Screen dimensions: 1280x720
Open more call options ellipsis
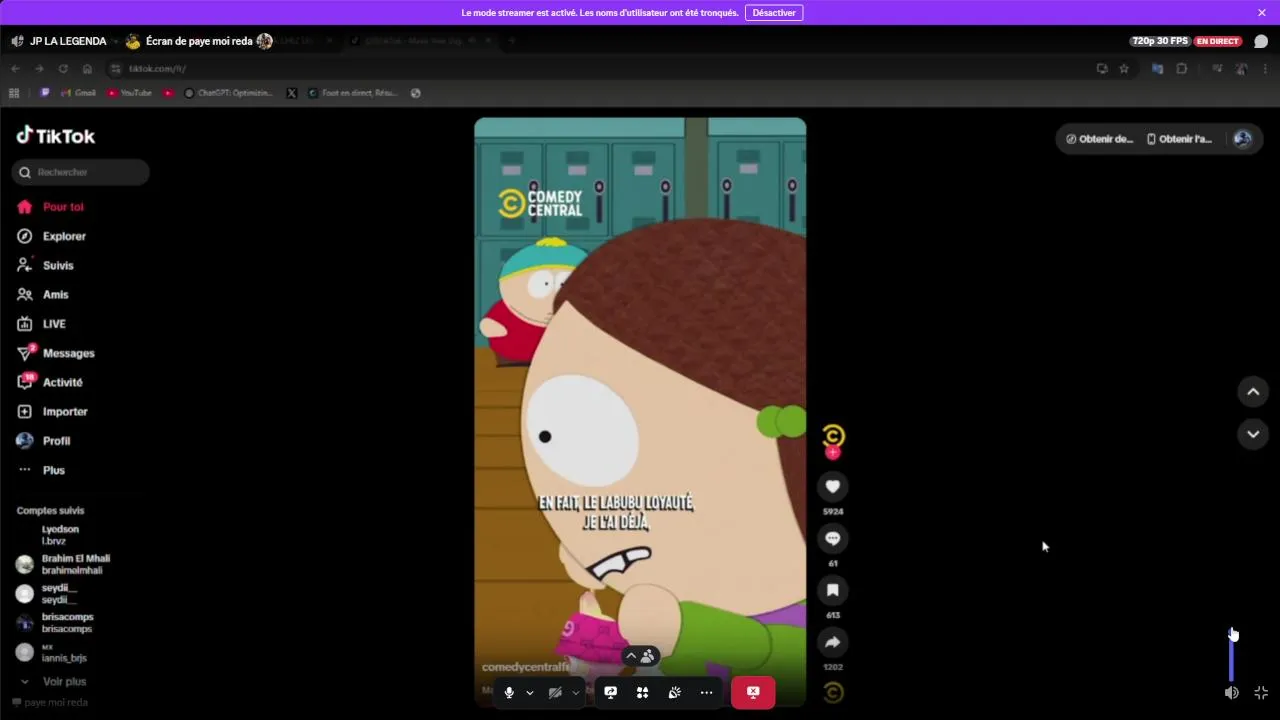(707, 692)
